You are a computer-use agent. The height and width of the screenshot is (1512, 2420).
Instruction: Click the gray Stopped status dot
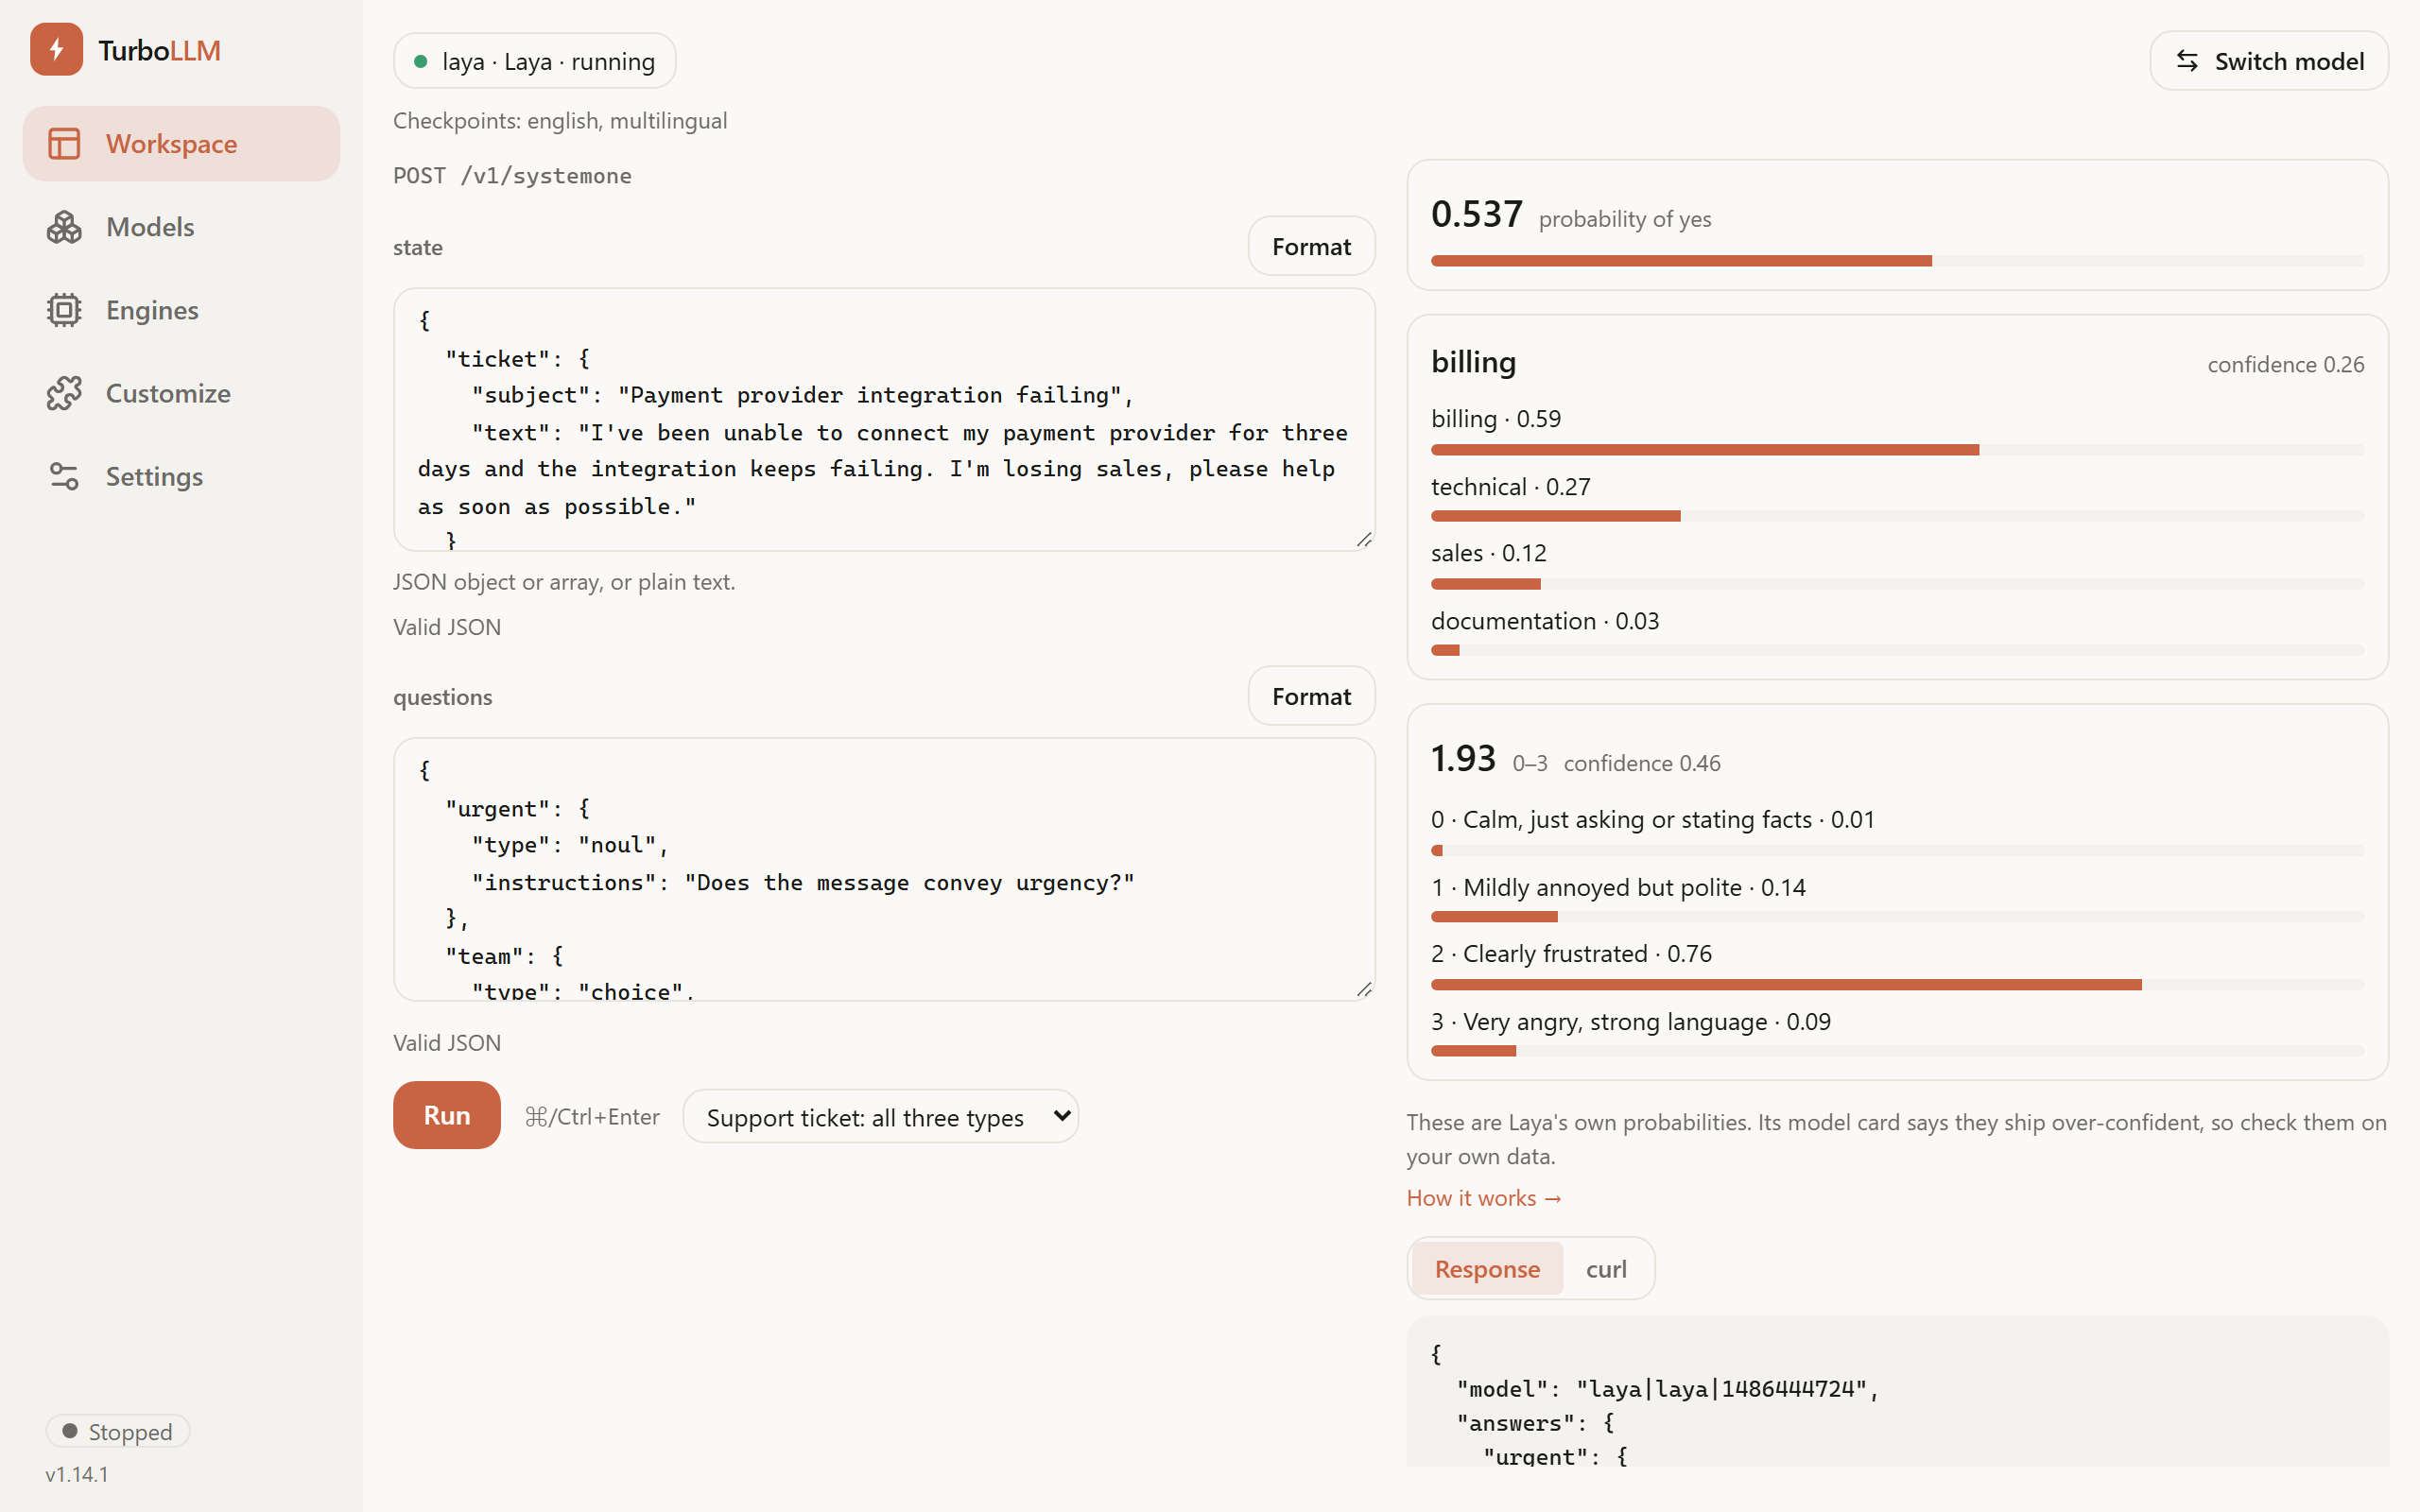70,1431
